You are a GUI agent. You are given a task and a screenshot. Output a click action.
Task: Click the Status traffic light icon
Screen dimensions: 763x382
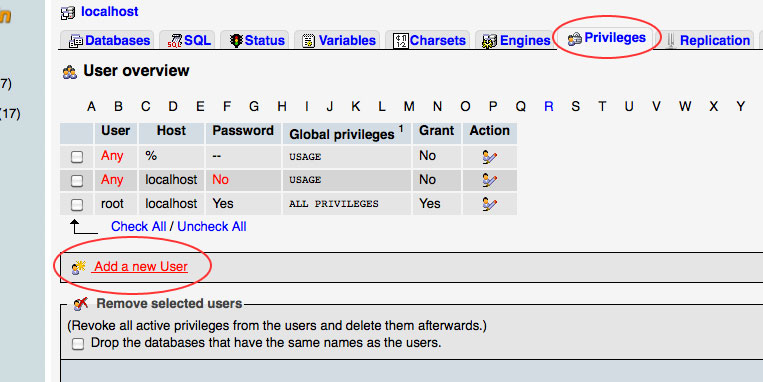click(x=236, y=40)
